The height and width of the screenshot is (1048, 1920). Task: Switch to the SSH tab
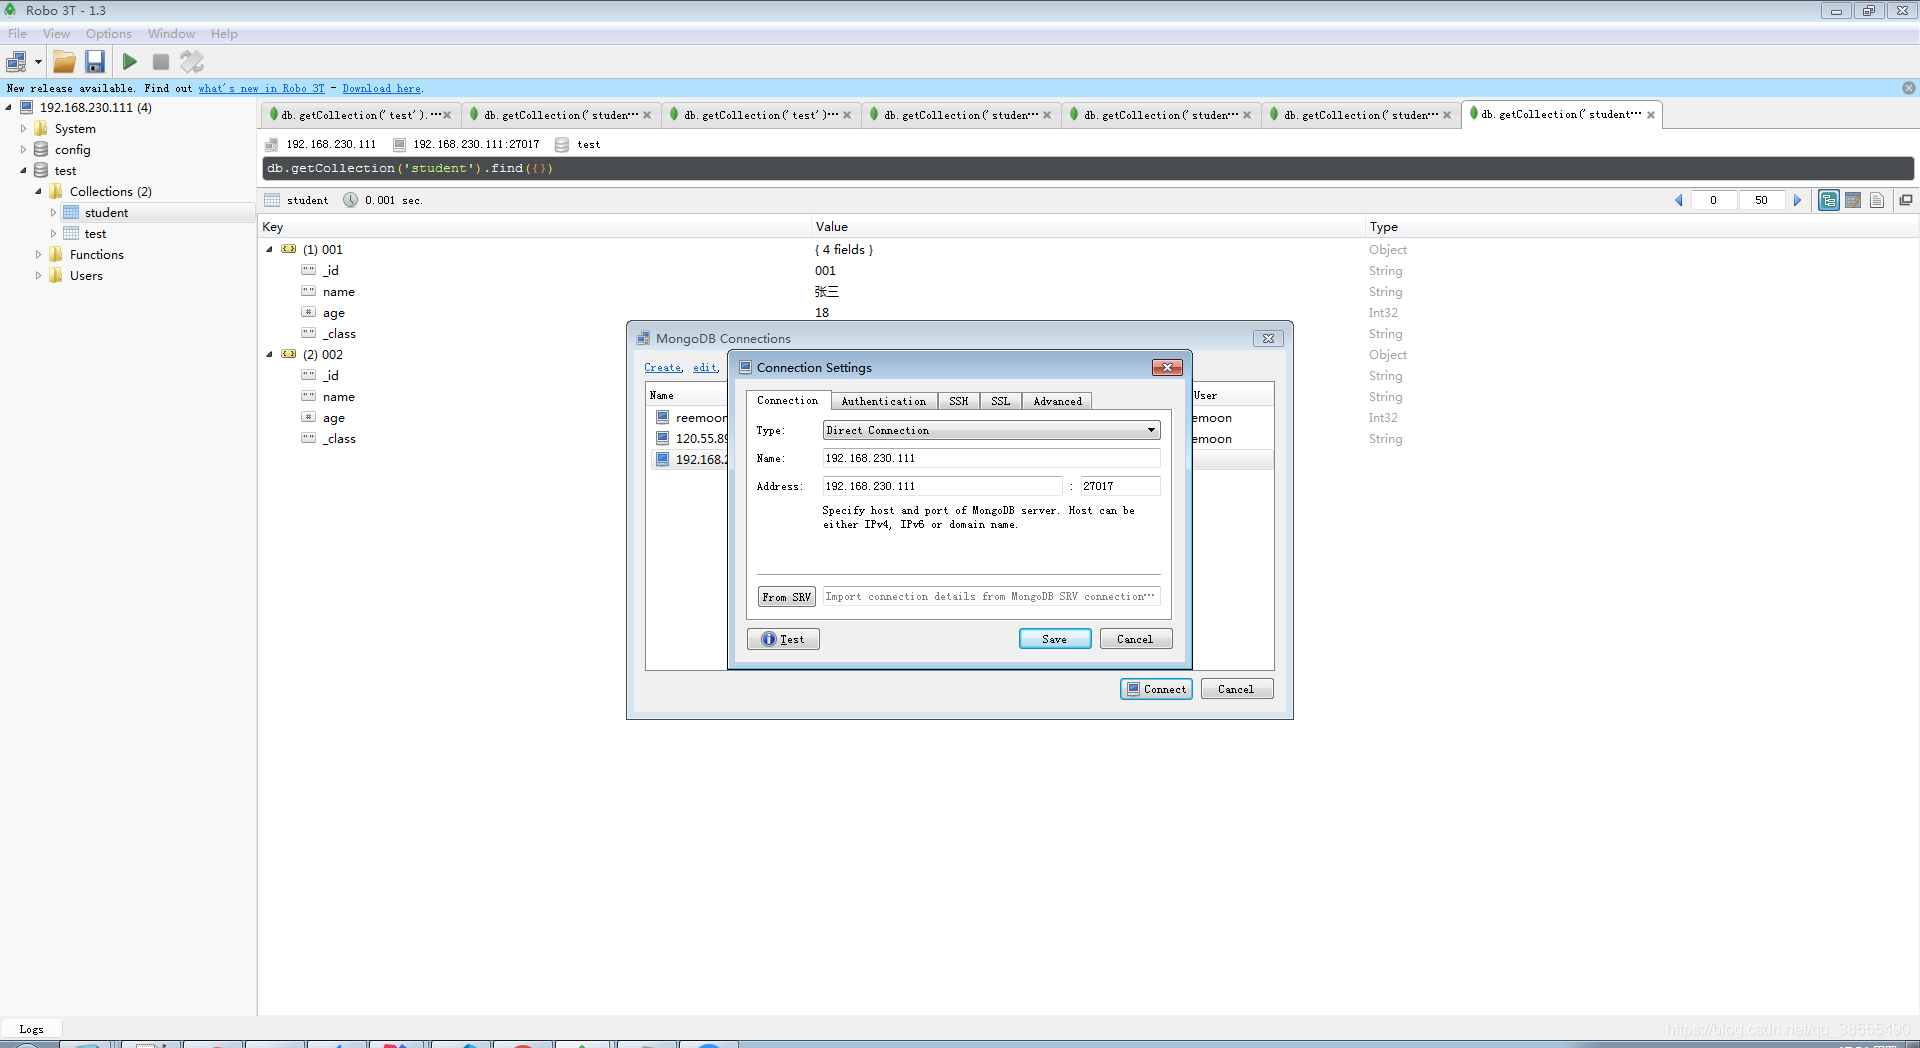tap(958, 400)
